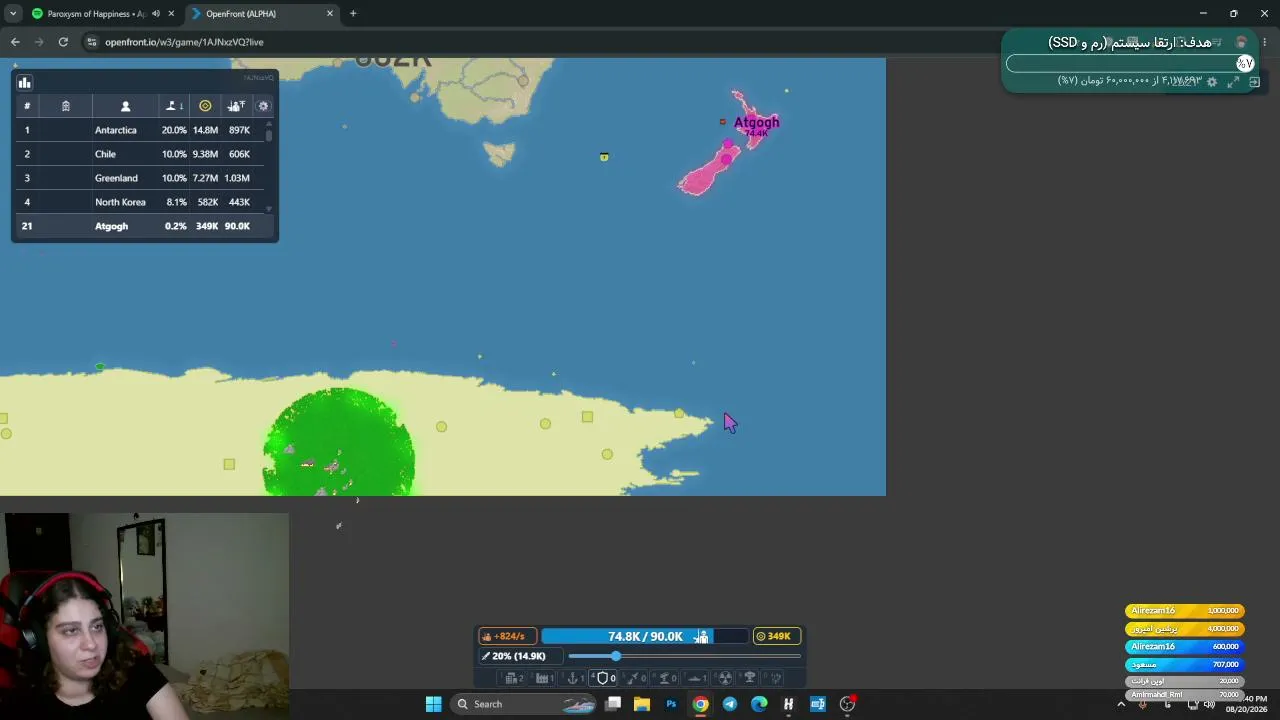Select the Atom Bomb radiation icon
This screenshot has height=720, width=1280.
(x=726, y=678)
